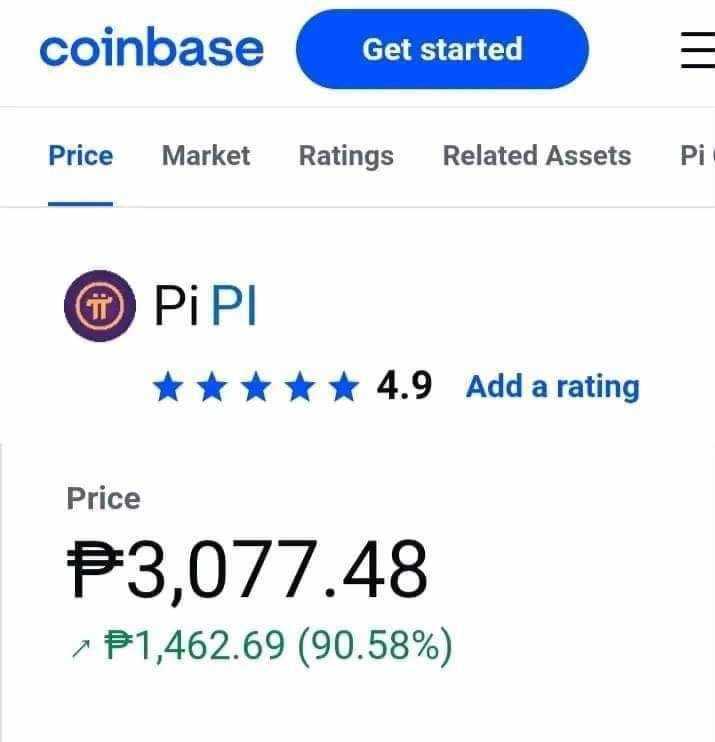Click the Get started button
This screenshot has height=742, width=715.
442,49
